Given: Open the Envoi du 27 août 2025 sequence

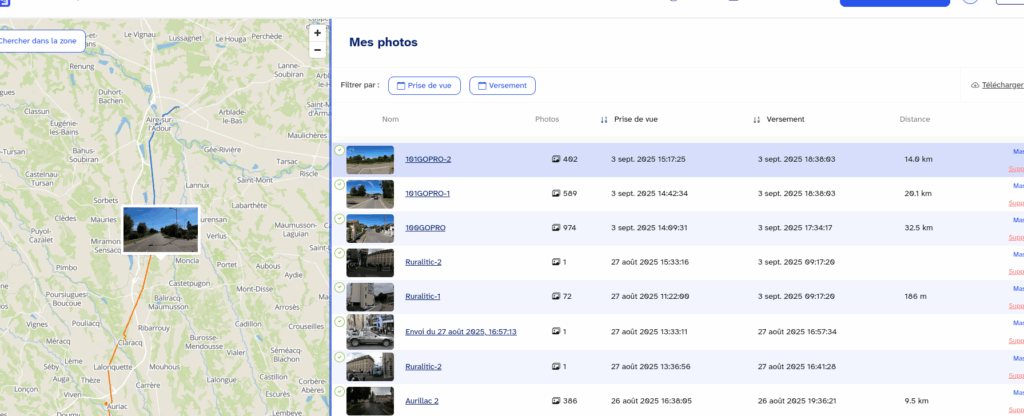Looking at the screenshot, I should point(460,331).
